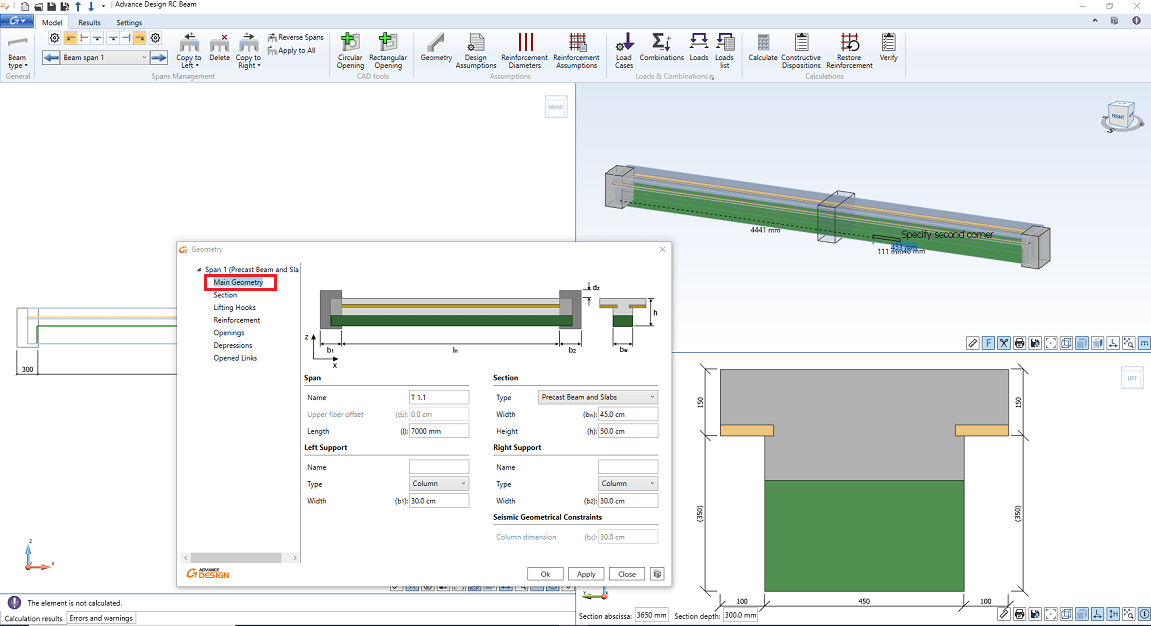Open Reinforcement Diameters
This screenshot has width=1151, height=626.
[524, 51]
